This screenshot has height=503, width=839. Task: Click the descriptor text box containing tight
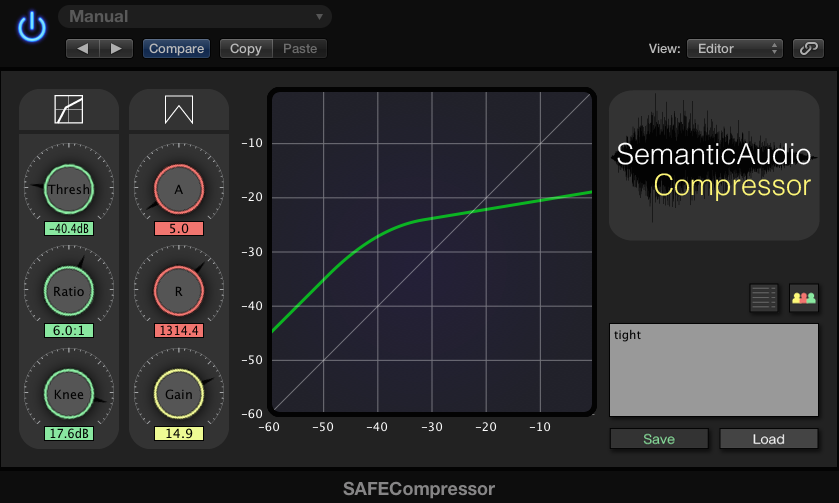tap(714, 370)
